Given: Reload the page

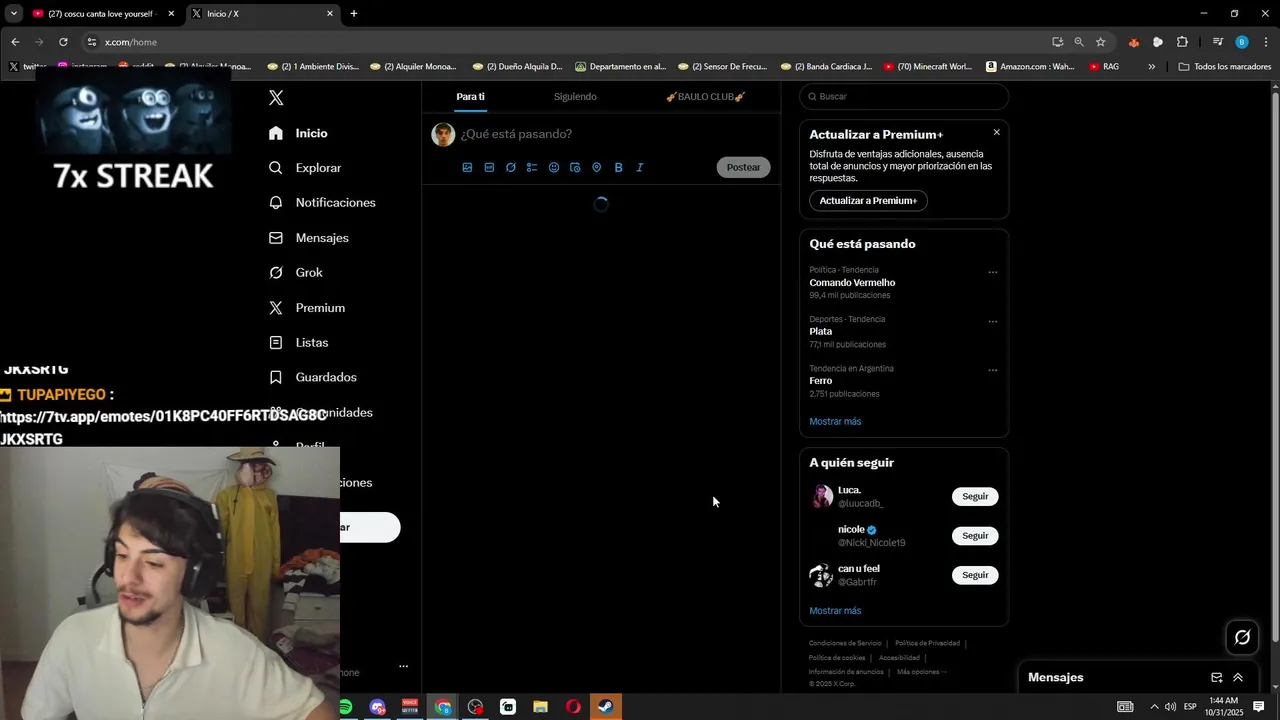Looking at the screenshot, I should pyautogui.click(x=63, y=42).
